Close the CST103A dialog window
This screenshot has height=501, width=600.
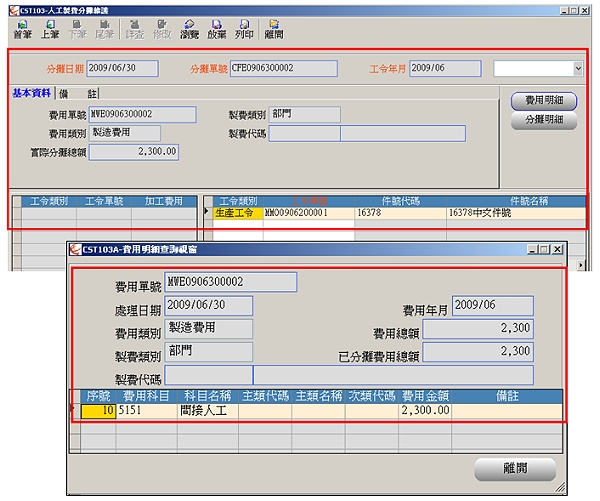[x=558, y=250]
